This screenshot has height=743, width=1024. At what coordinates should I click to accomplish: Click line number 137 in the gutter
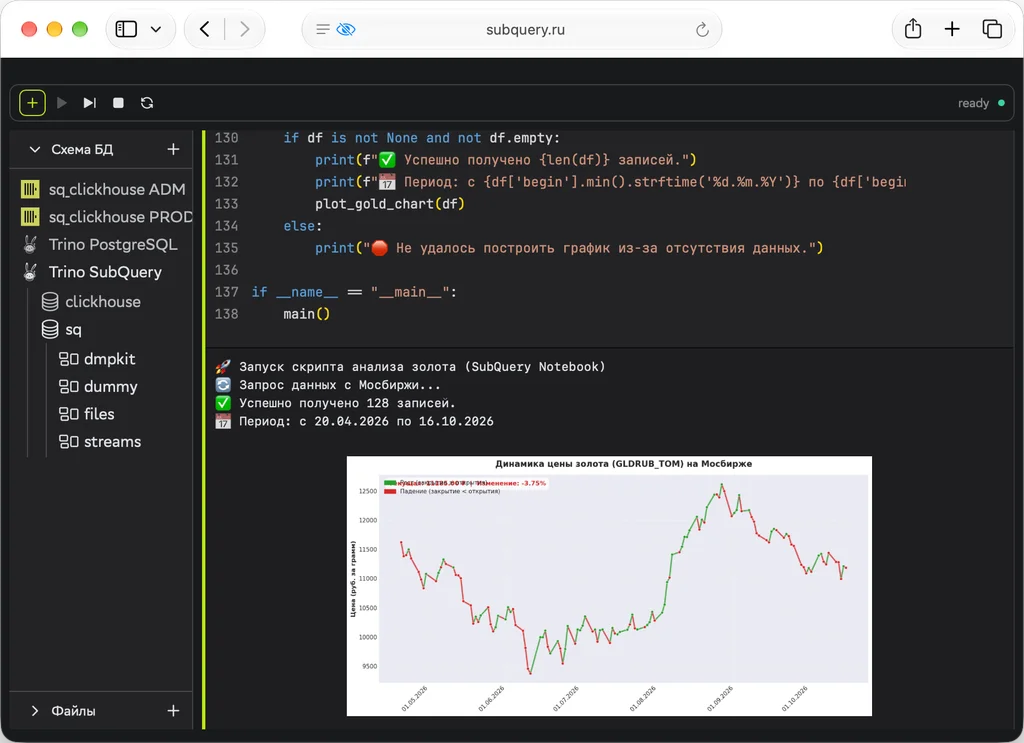[x=227, y=292]
